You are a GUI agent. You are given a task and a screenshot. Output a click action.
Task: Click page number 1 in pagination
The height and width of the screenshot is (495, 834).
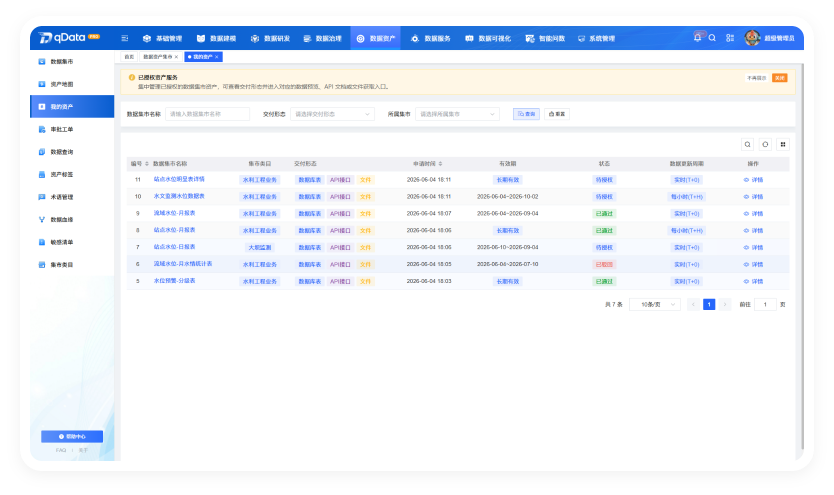[709, 305]
